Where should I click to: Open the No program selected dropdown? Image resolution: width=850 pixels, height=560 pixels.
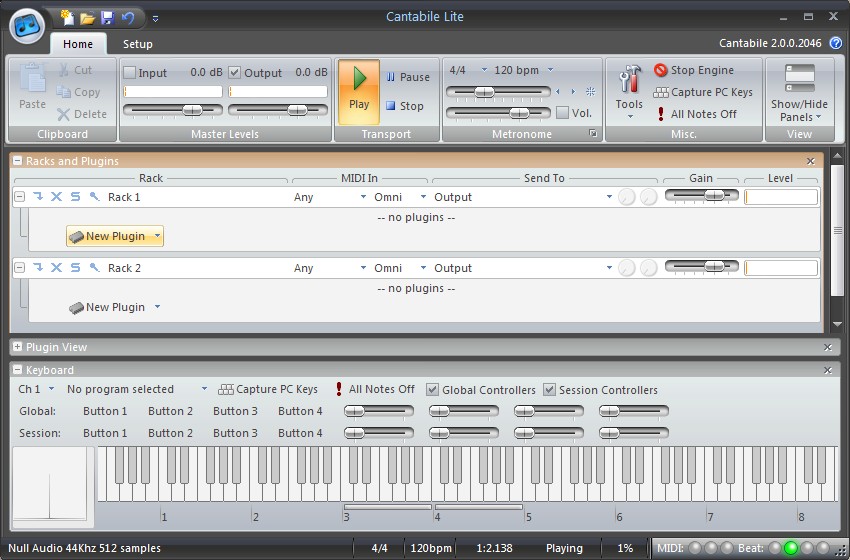click(137, 389)
